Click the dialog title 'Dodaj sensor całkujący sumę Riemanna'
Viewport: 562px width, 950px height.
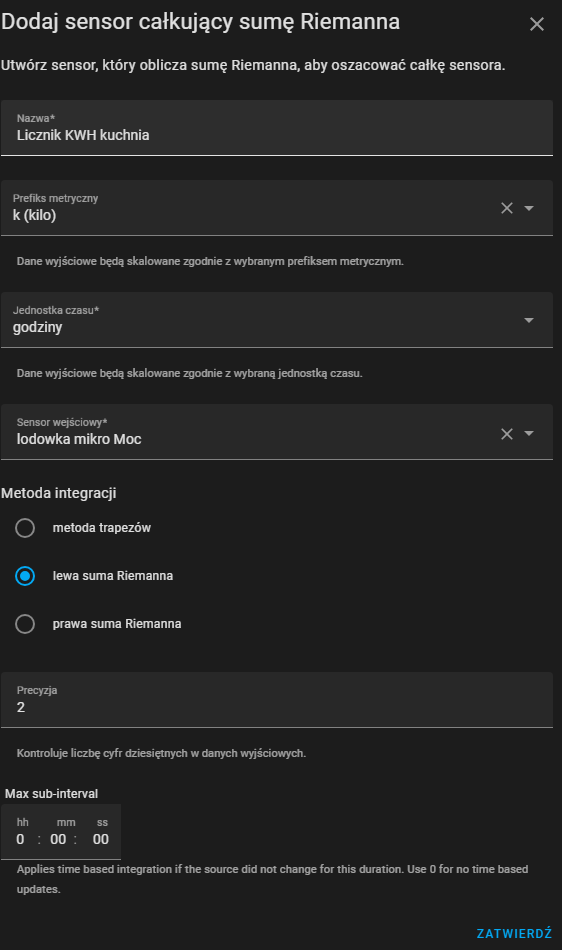point(200,22)
